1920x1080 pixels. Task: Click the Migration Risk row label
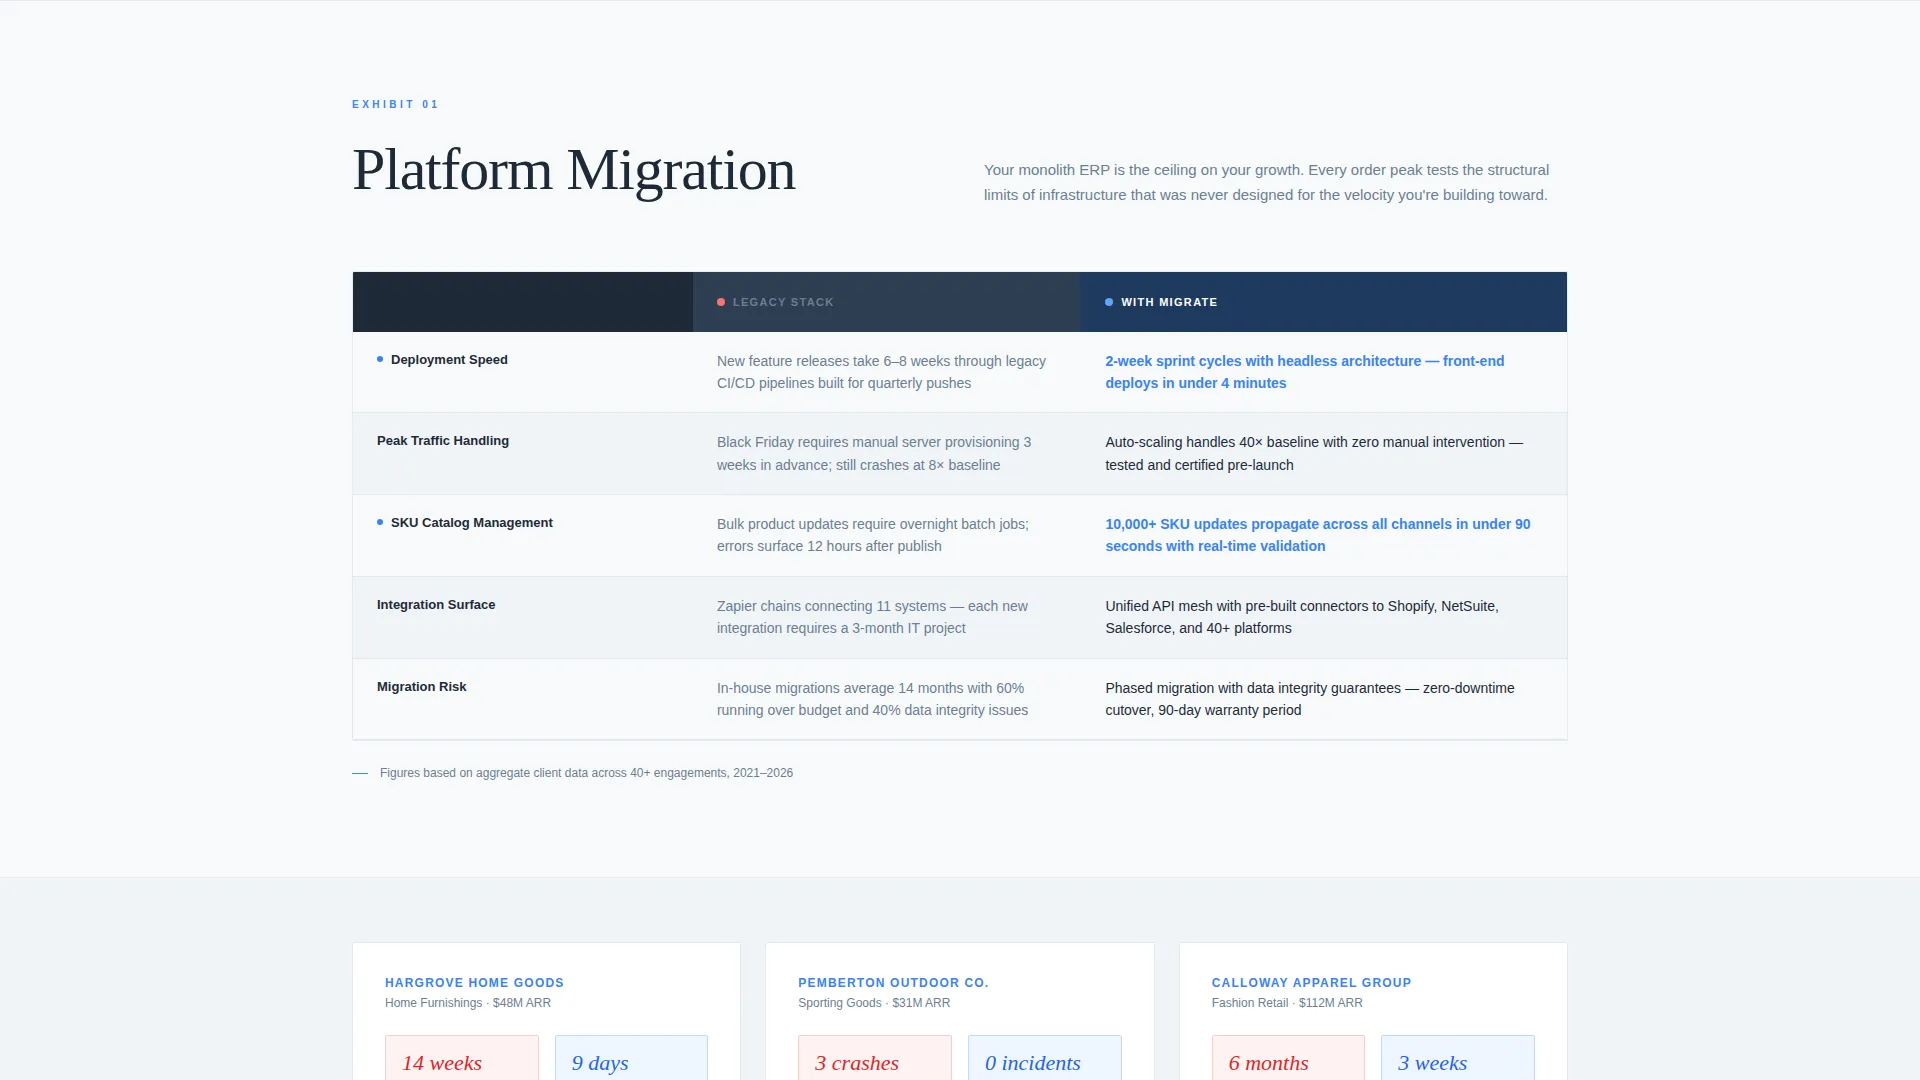click(421, 687)
